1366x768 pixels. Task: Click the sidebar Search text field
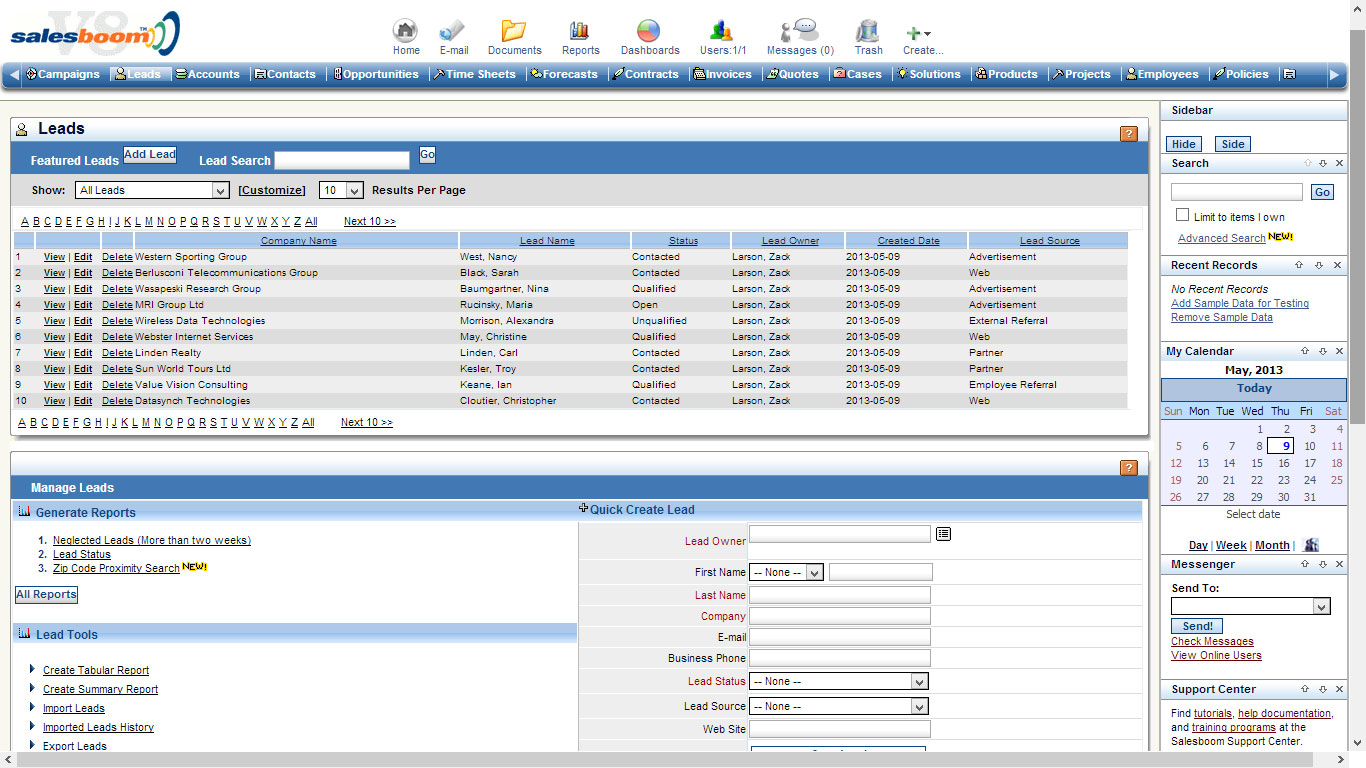tap(1237, 192)
